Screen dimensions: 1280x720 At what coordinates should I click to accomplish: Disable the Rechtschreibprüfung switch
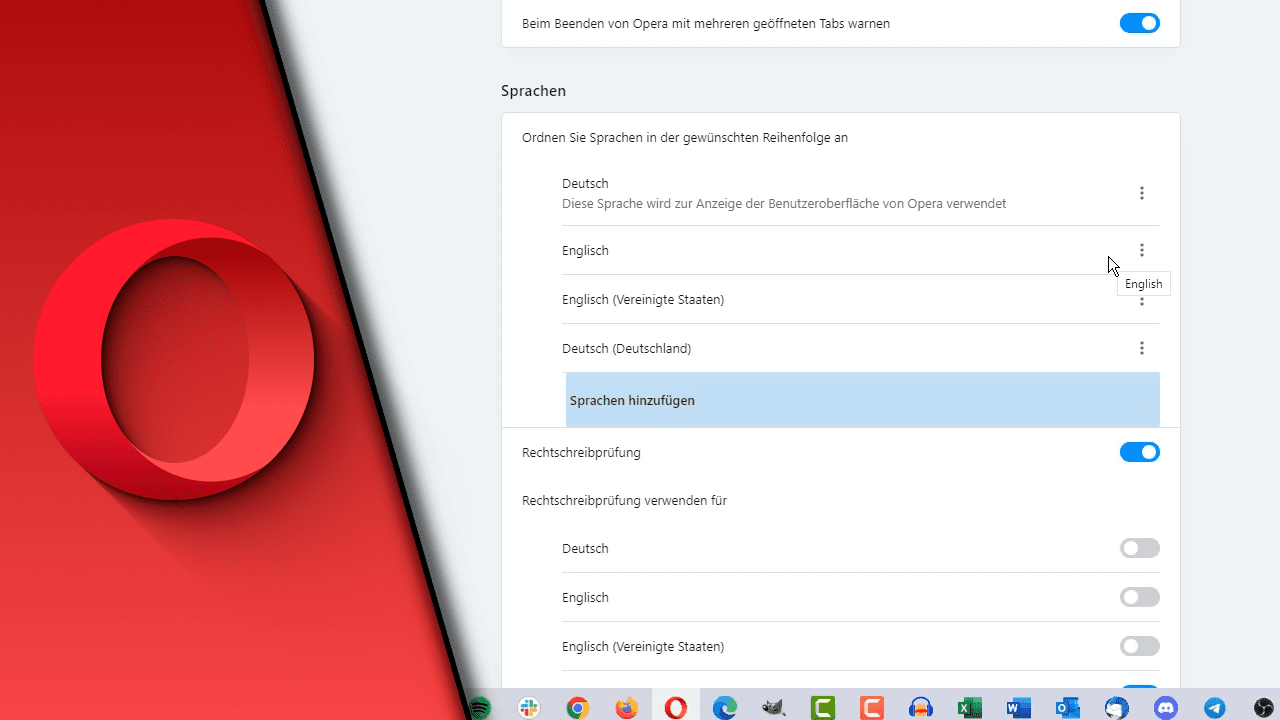pos(1140,452)
